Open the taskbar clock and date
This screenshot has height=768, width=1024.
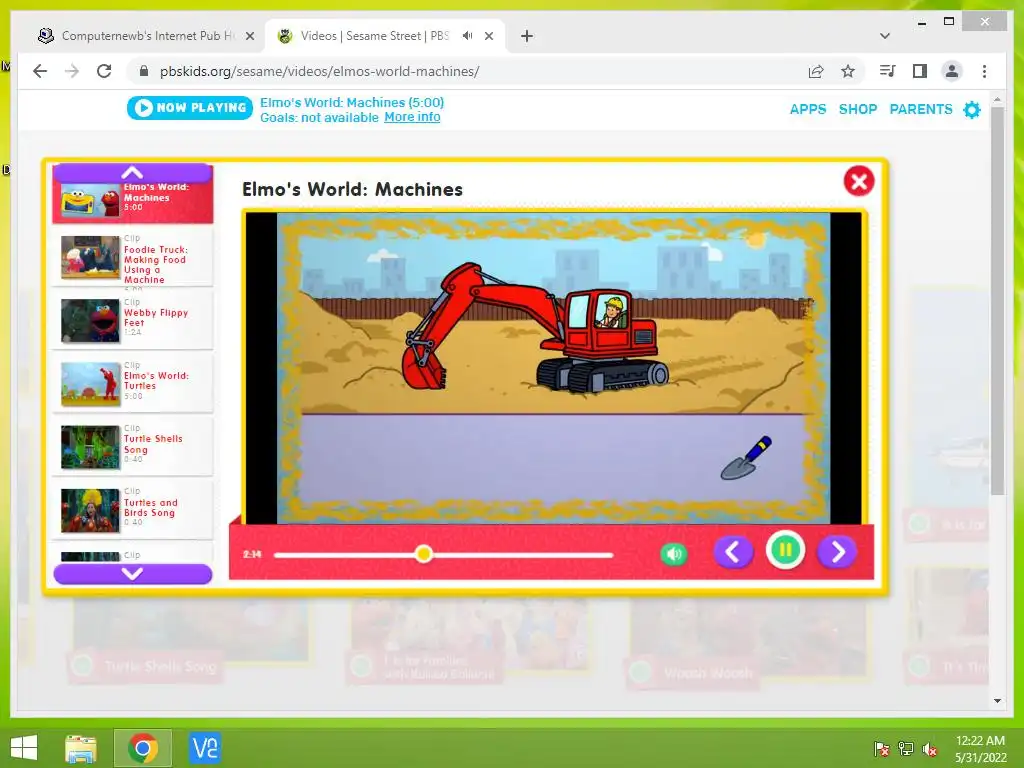click(x=981, y=749)
